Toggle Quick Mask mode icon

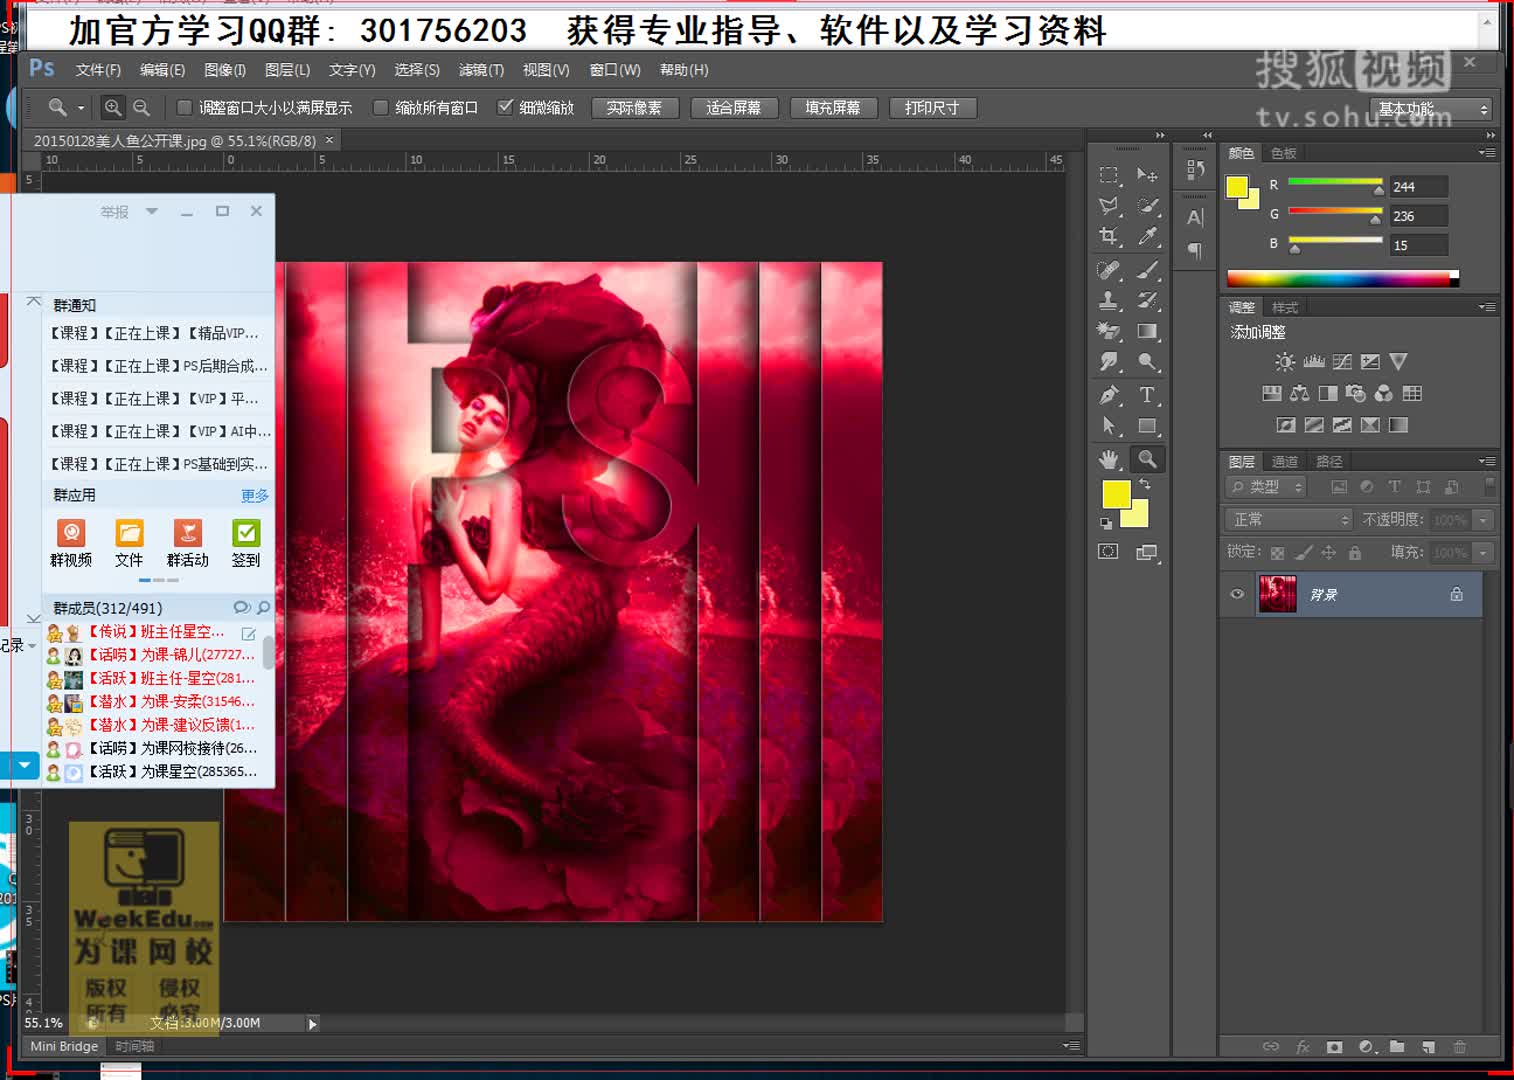(x=1108, y=552)
